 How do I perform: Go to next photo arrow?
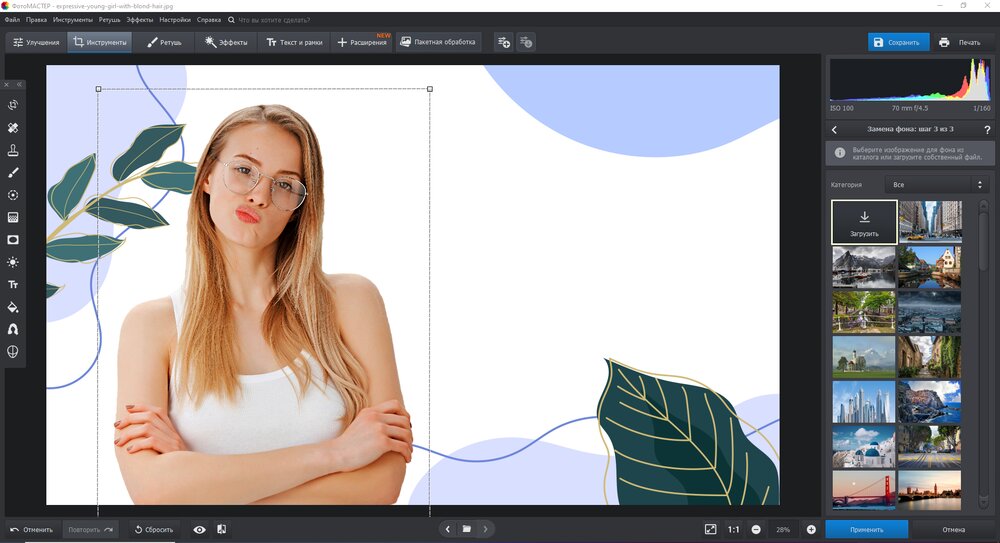pos(485,529)
